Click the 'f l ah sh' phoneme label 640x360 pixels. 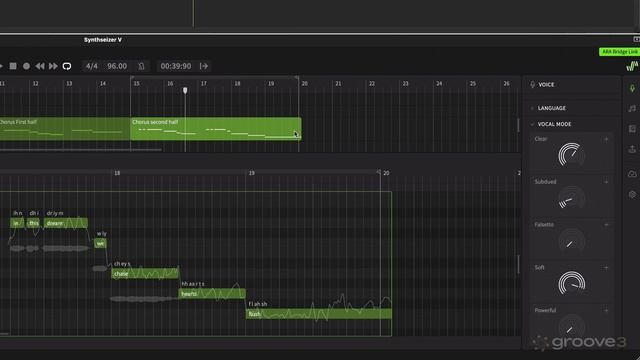258,304
